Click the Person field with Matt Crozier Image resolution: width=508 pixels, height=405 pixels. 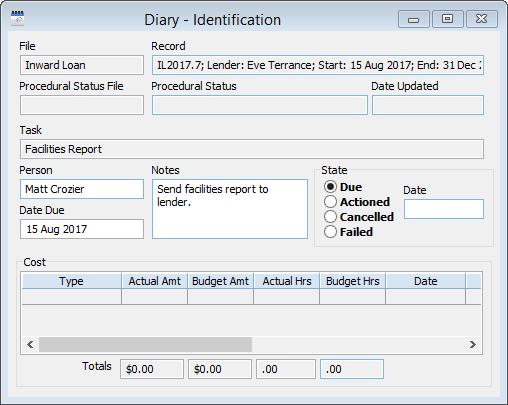(82, 189)
